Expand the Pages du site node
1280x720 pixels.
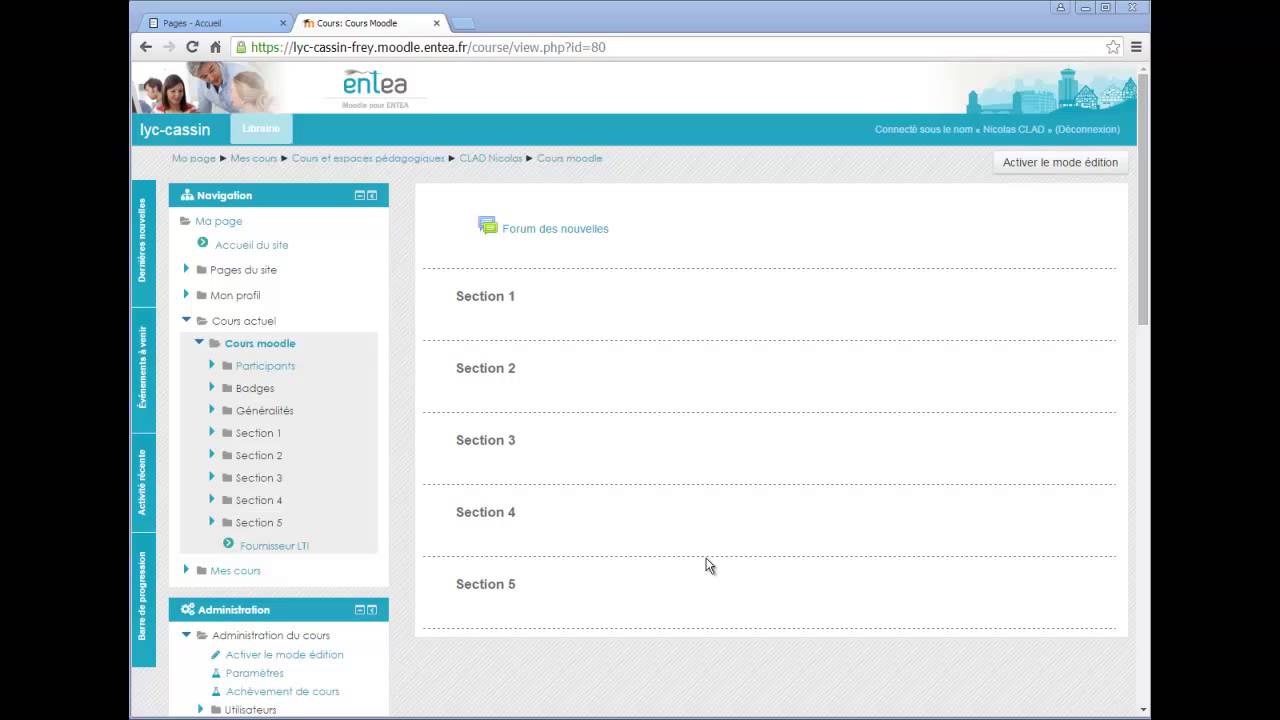point(186,269)
